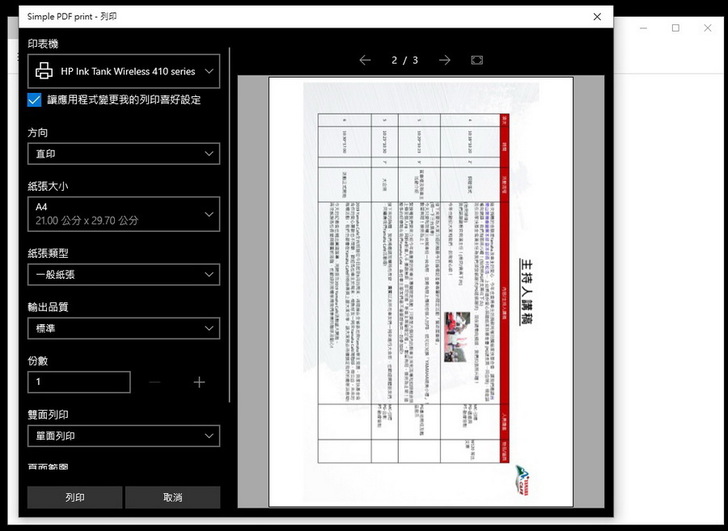Open the 雙面列印 dropdown showing 單面列印
The height and width of the screenshot is (531, 728).
124,436
